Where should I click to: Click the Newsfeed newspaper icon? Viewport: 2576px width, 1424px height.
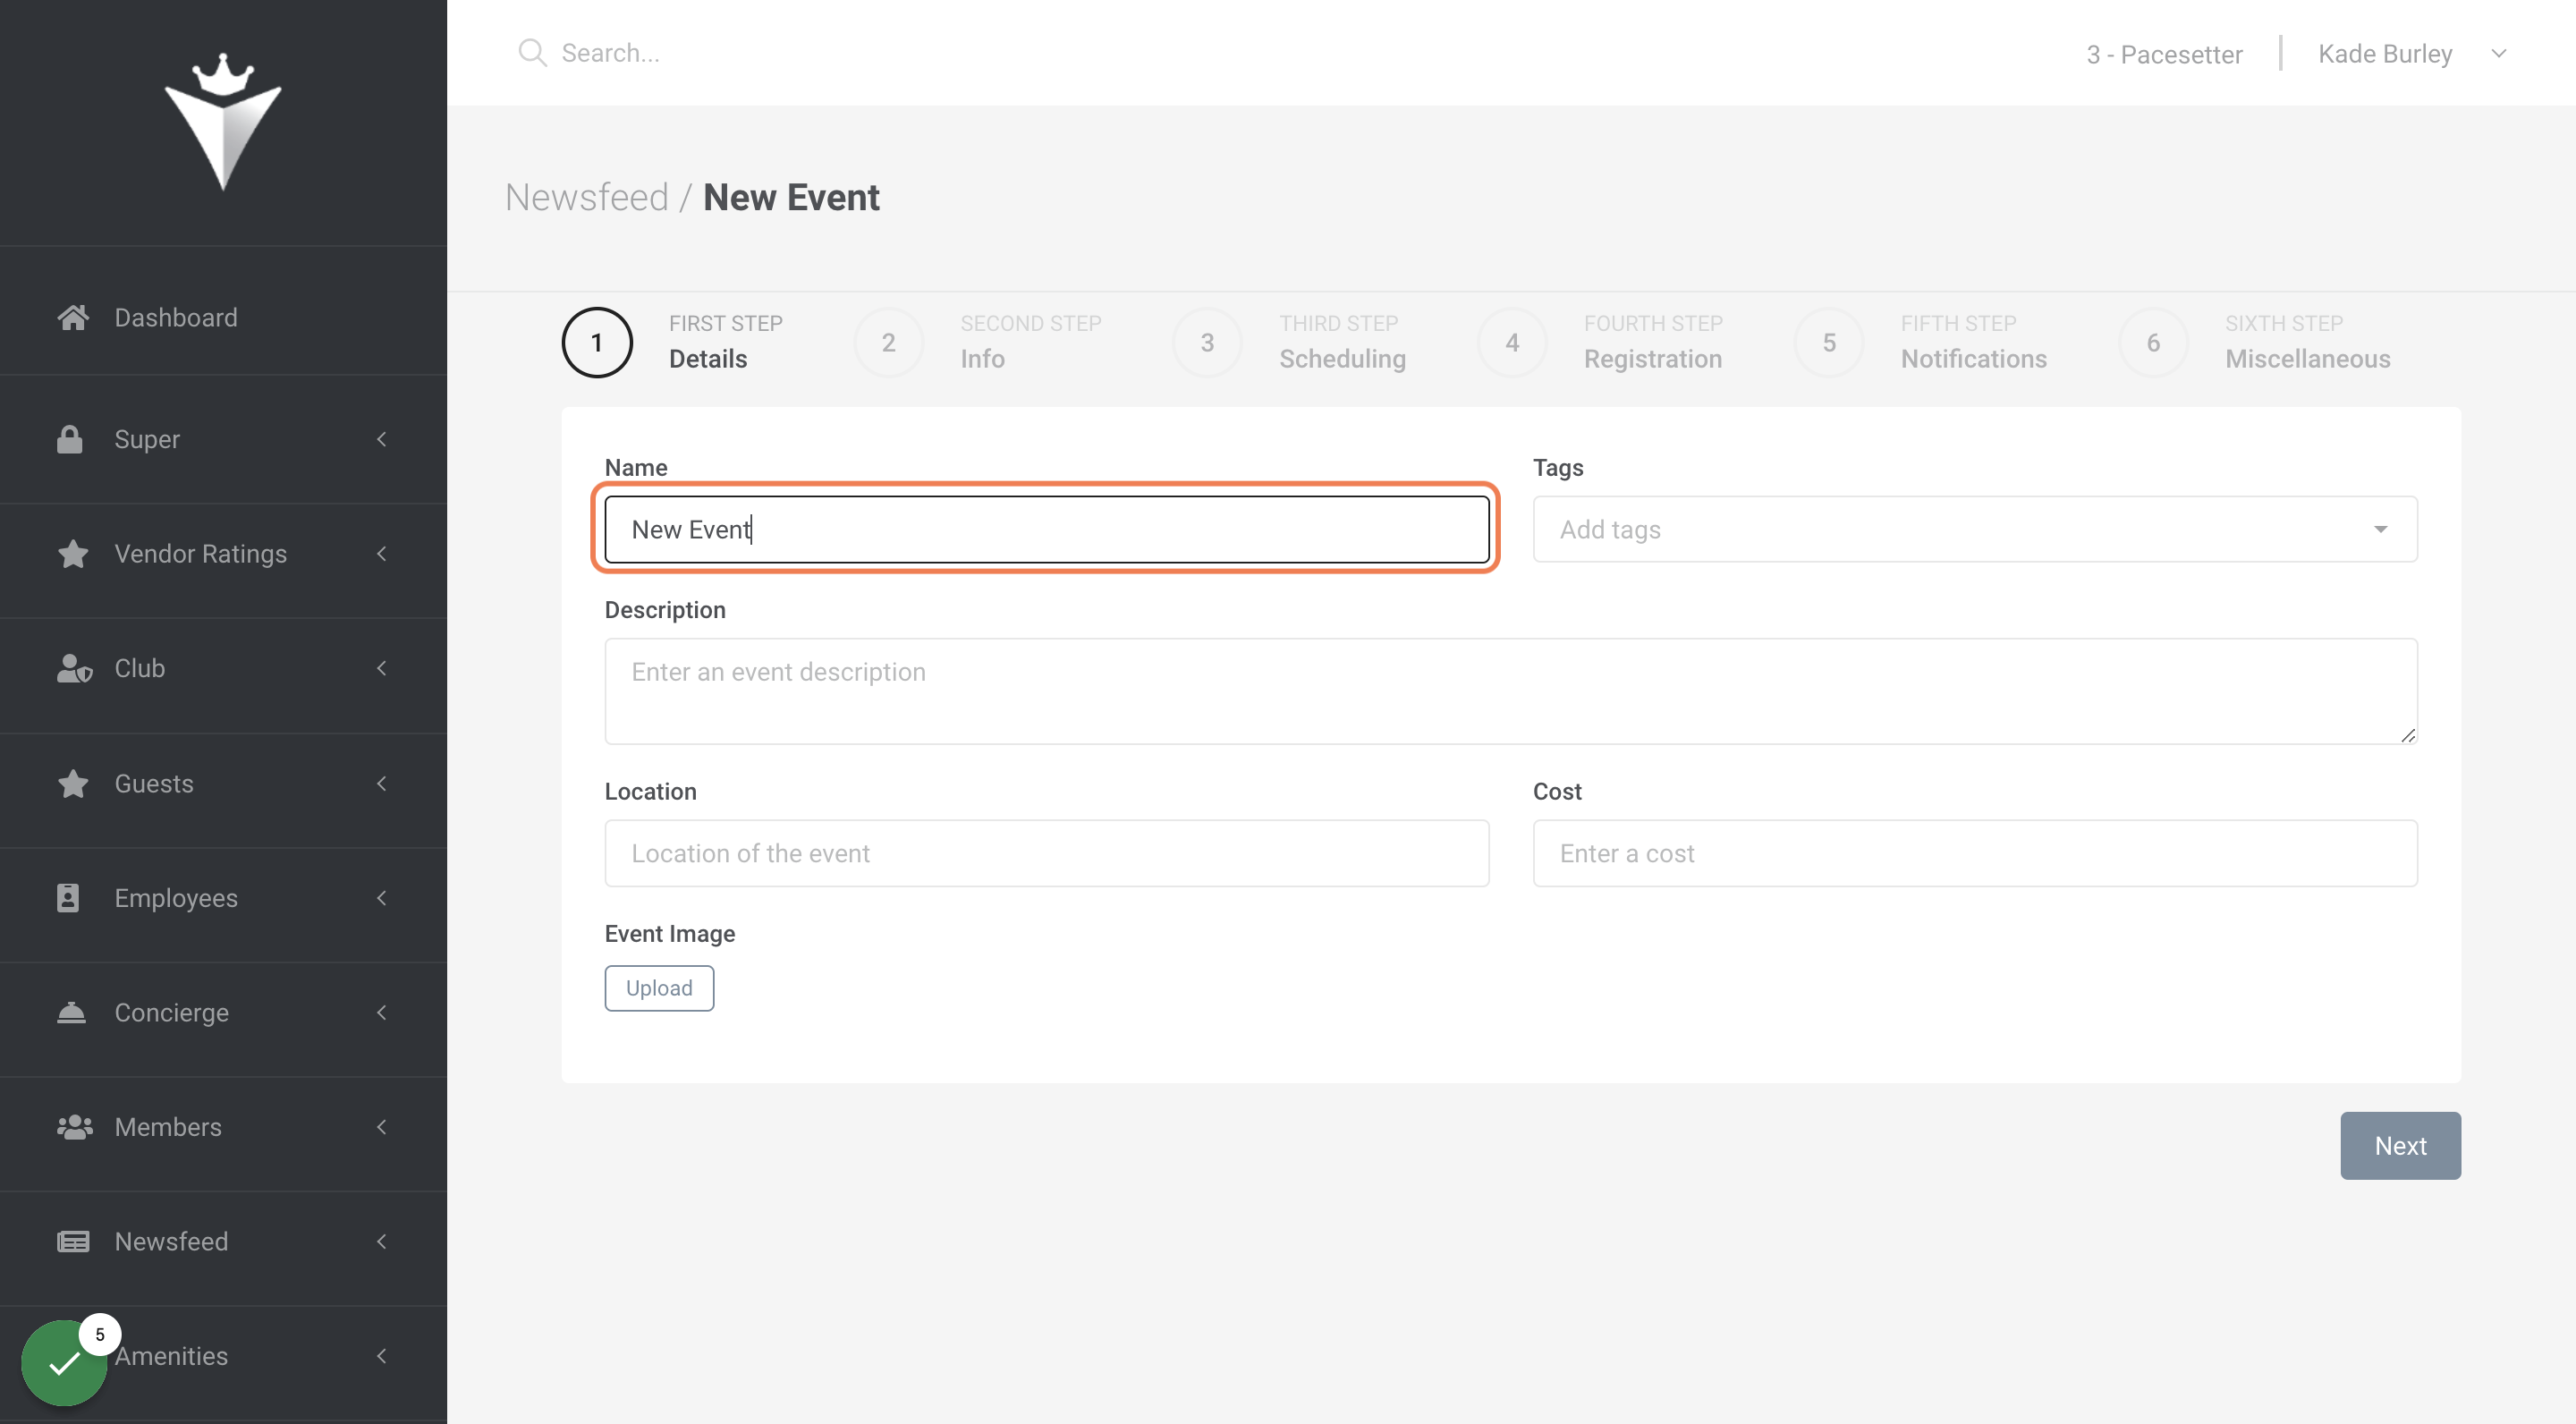coord(73,1241)
